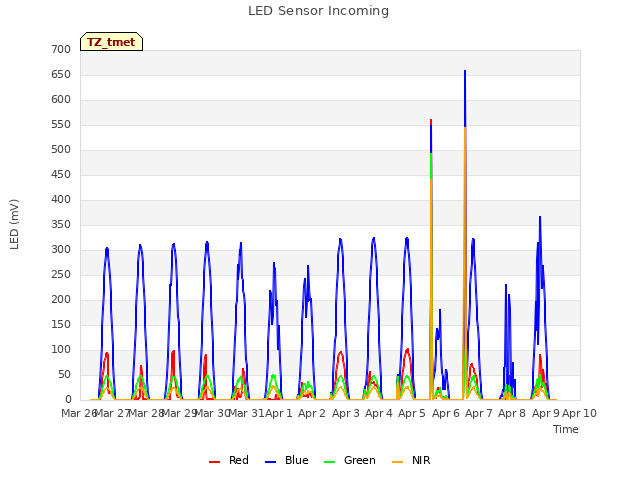Click the 200 y-axis tick label

(61, 300)
